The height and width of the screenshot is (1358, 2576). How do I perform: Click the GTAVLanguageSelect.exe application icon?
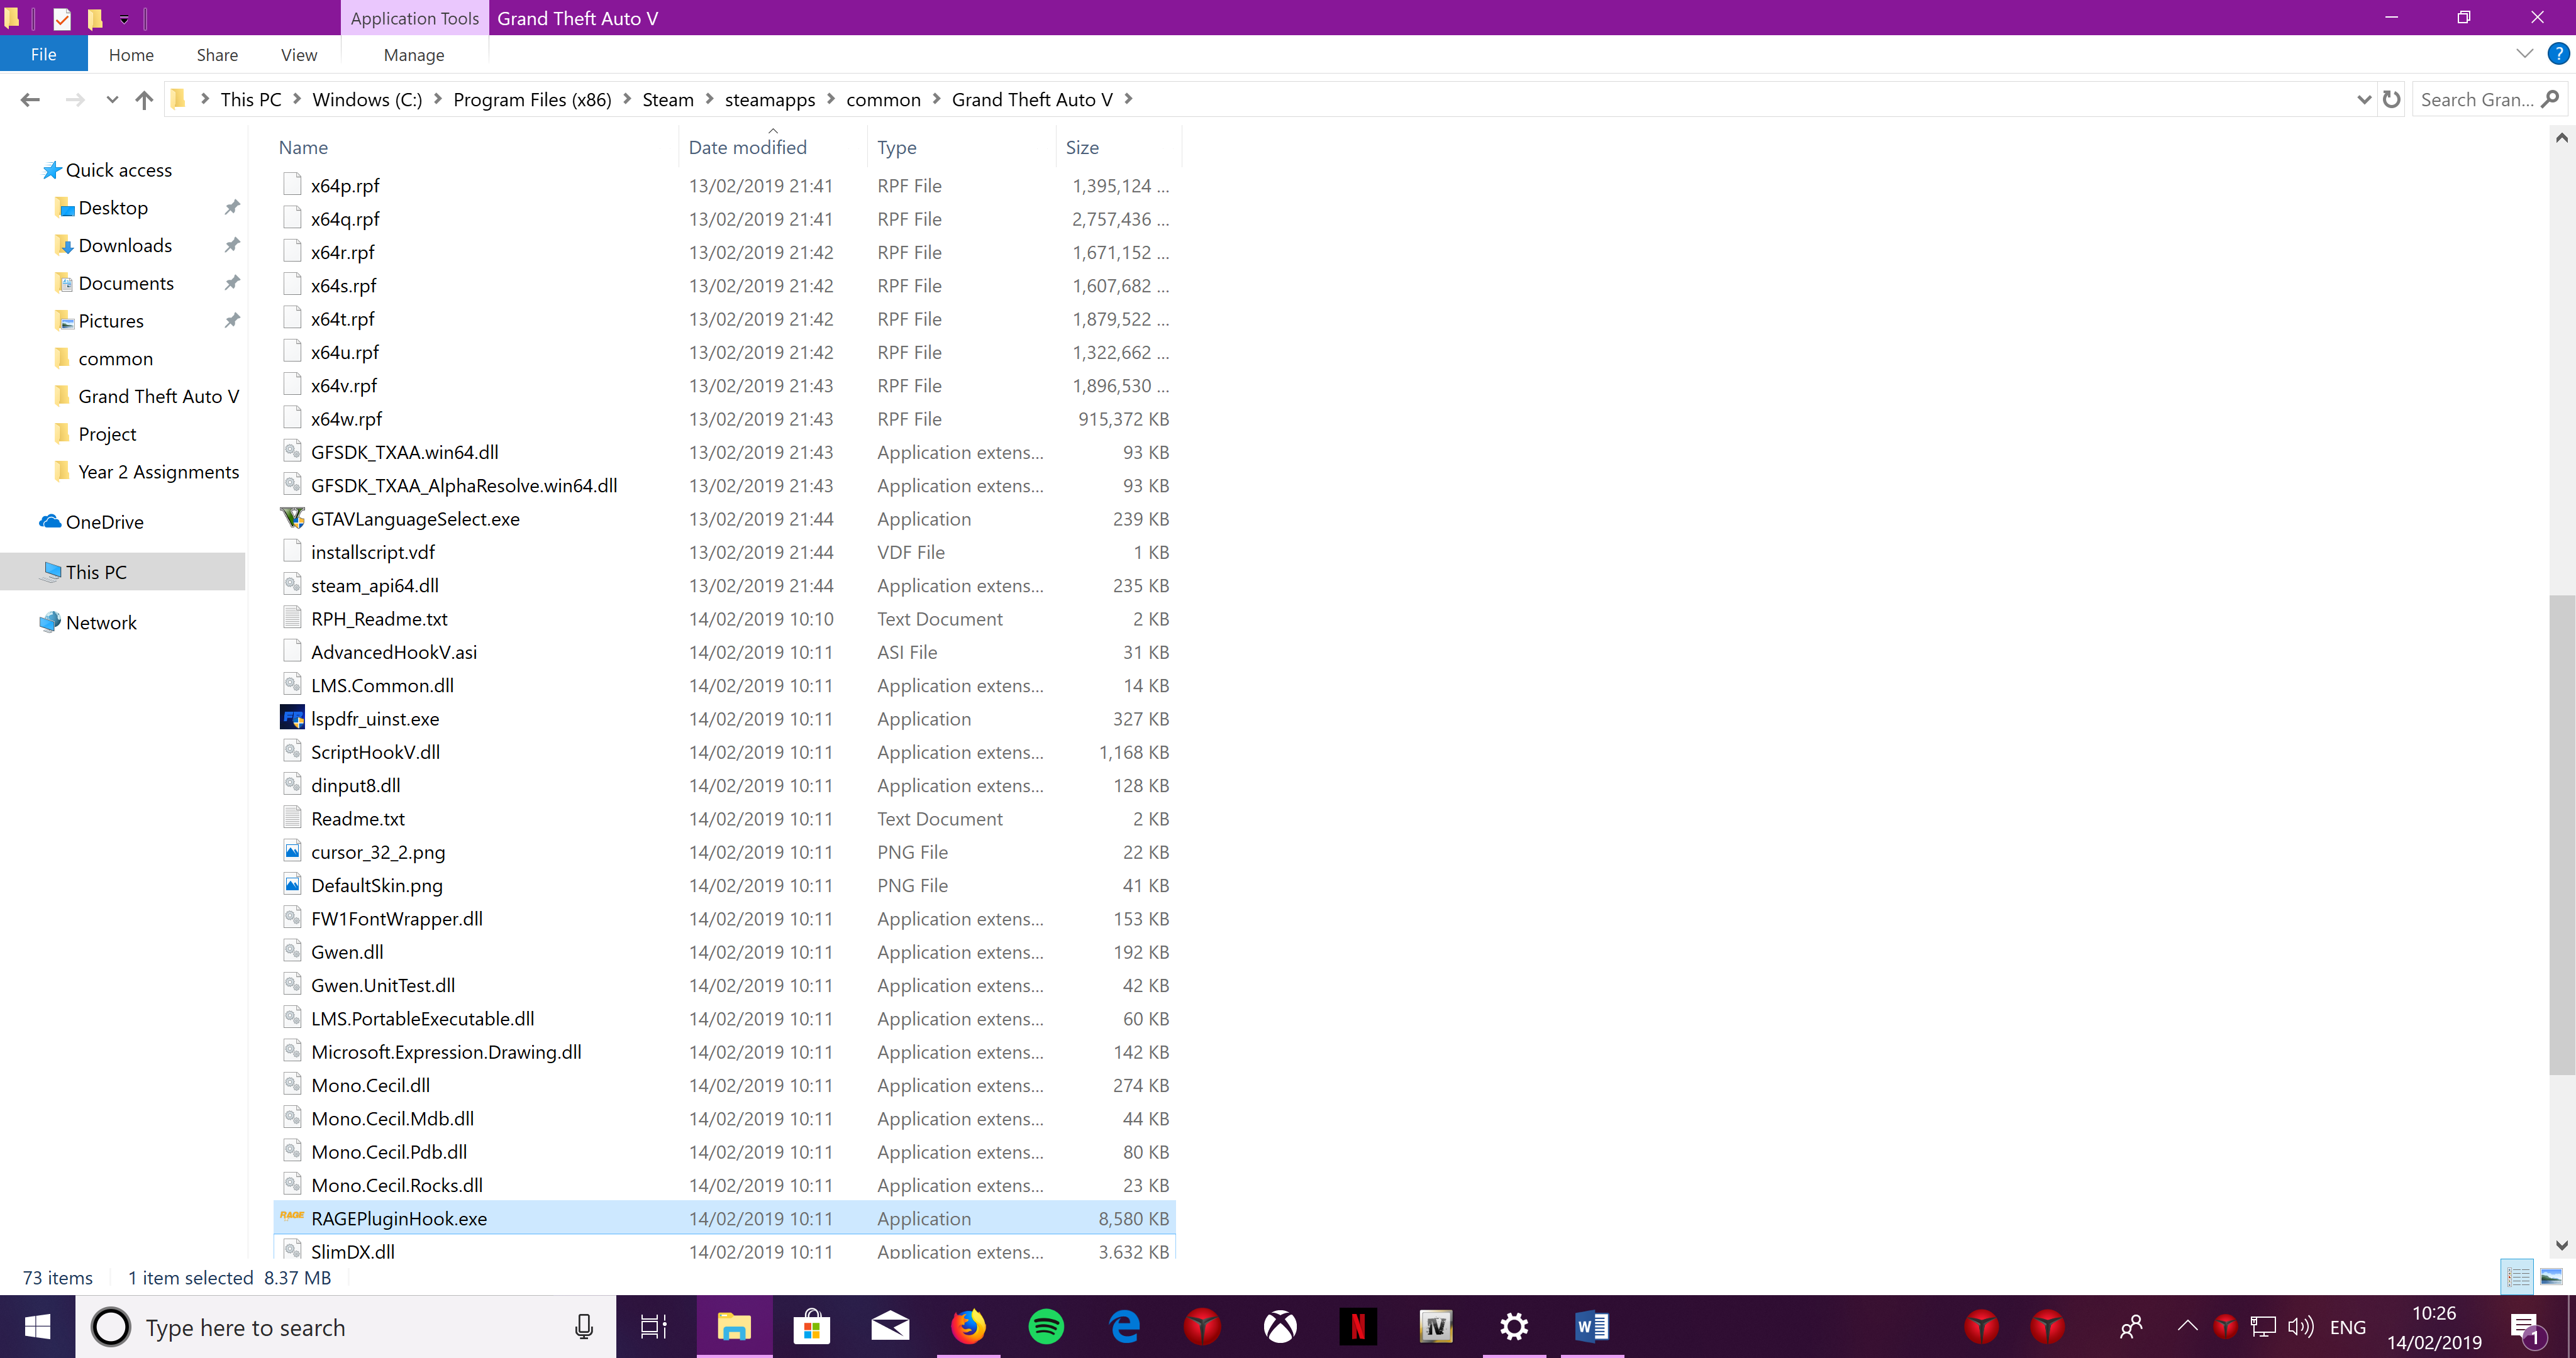tap(292, 518)
